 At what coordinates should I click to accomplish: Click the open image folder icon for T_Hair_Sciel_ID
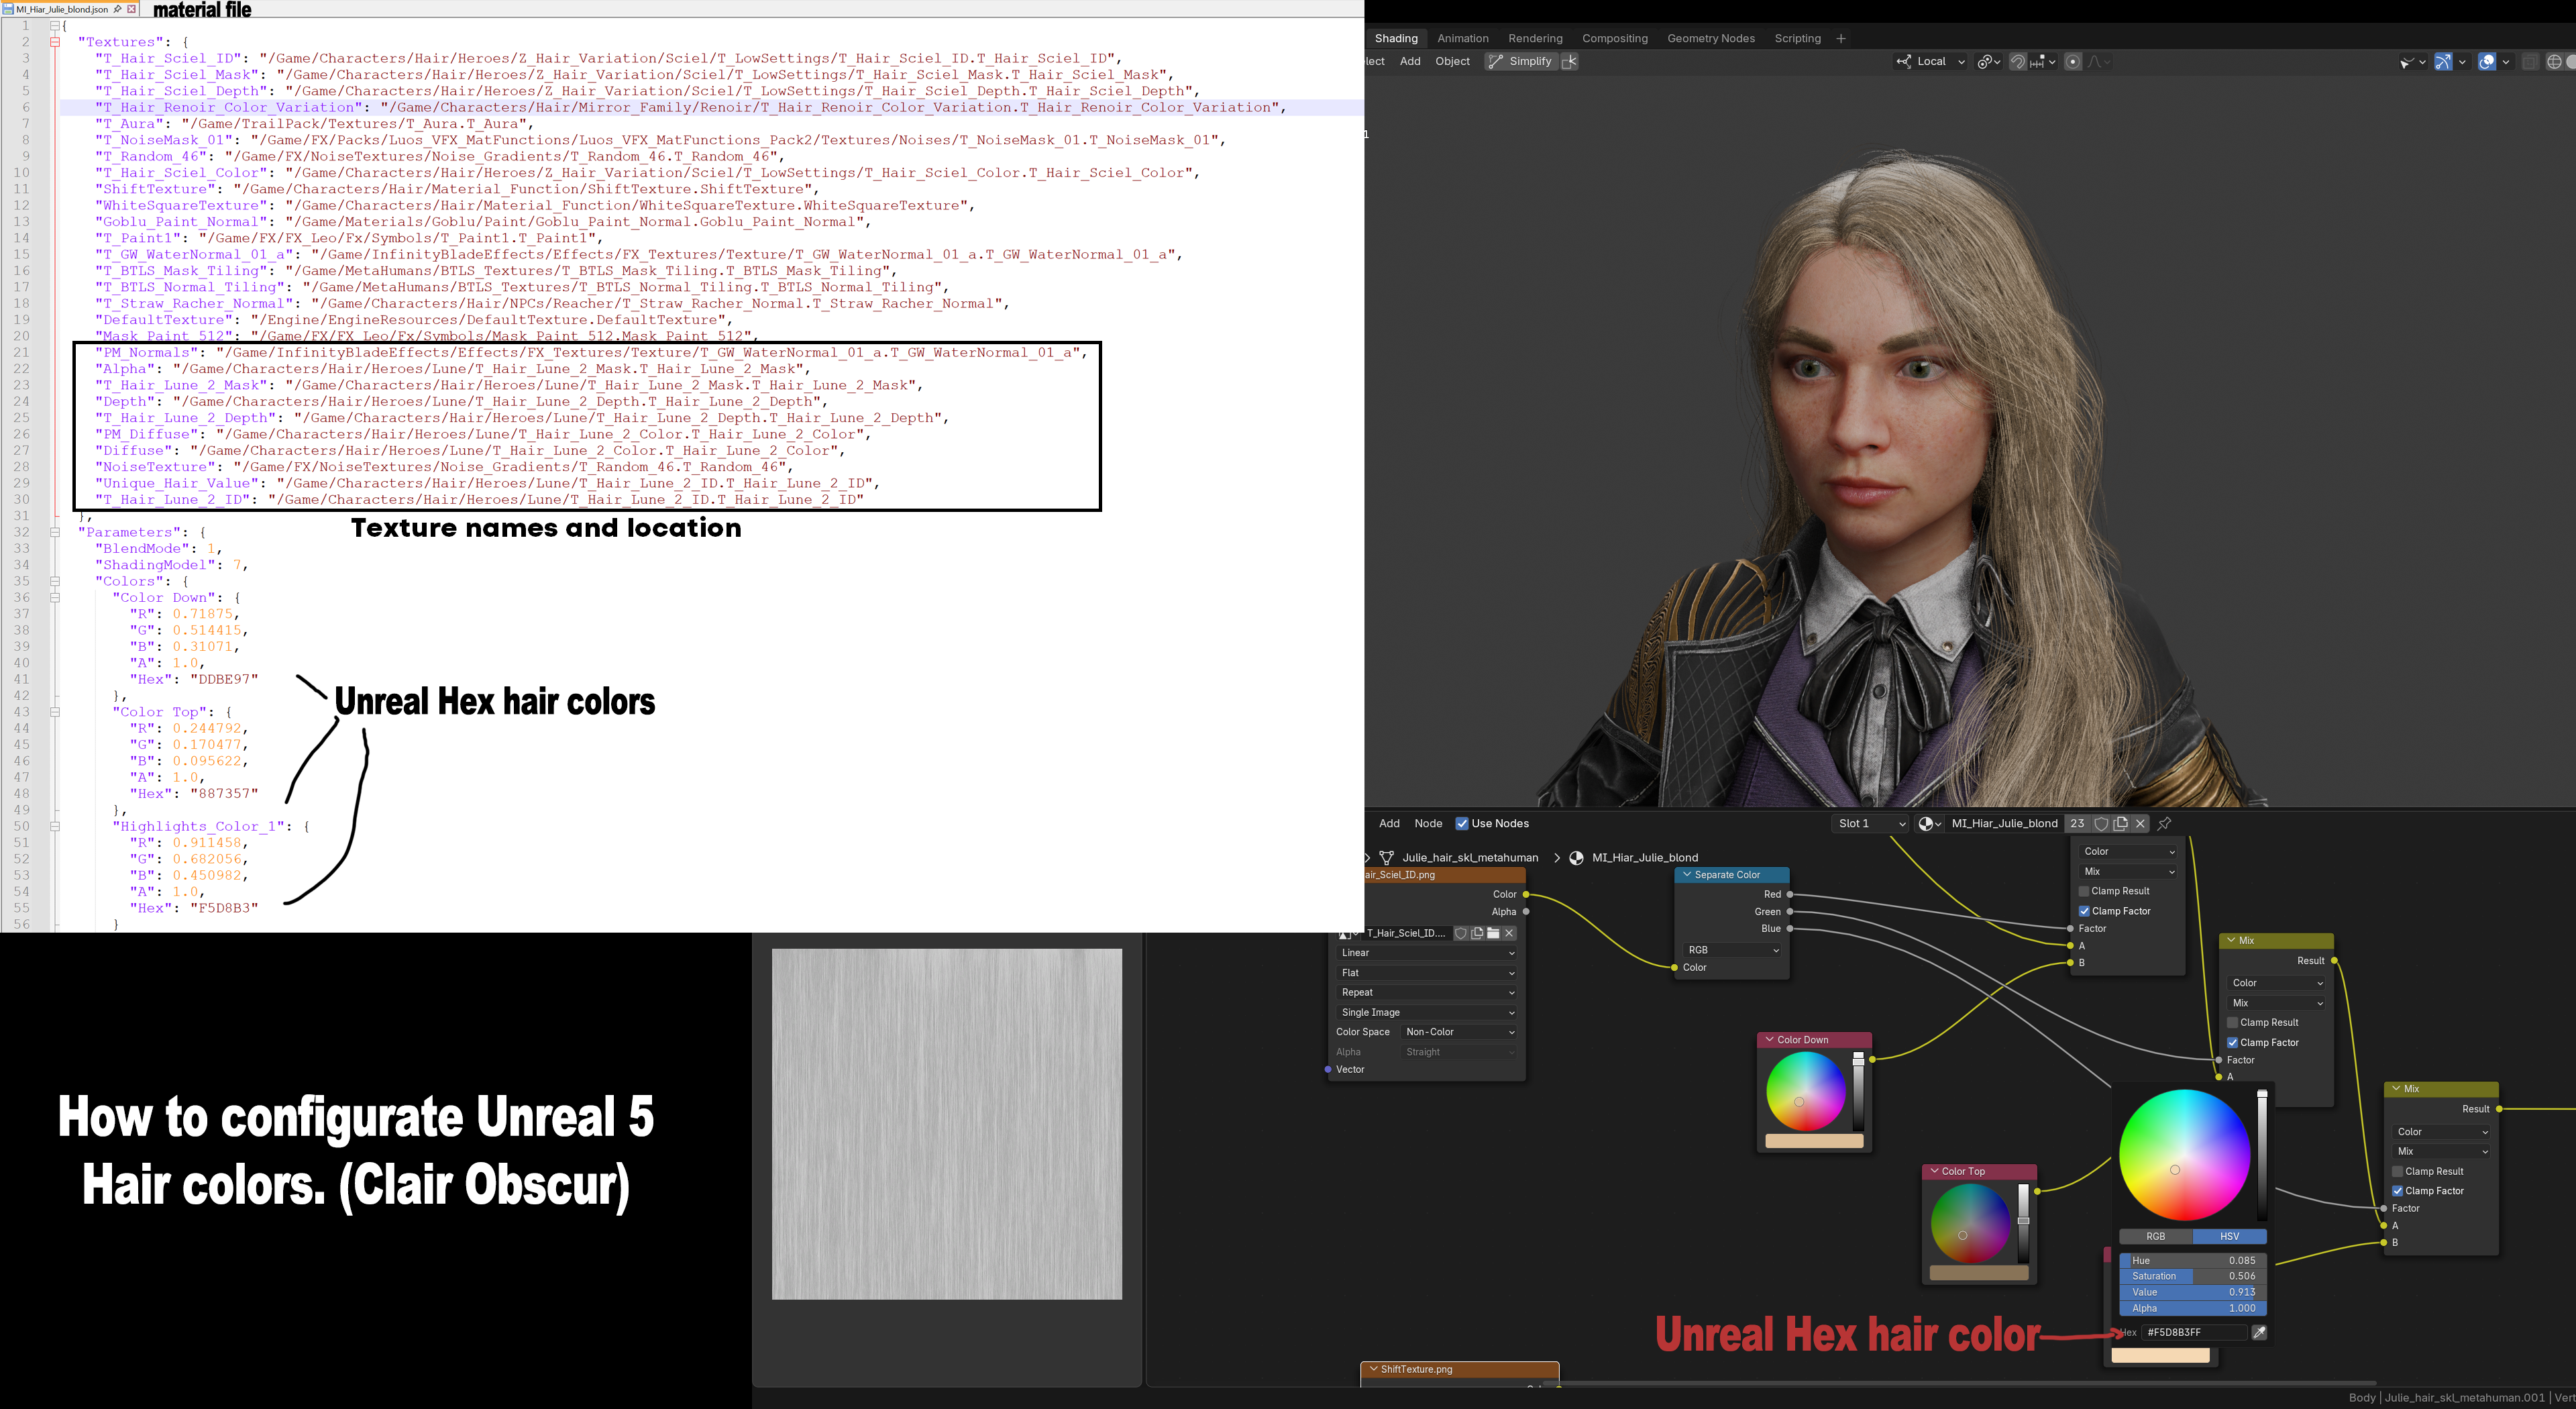[x=1493, y=933]
